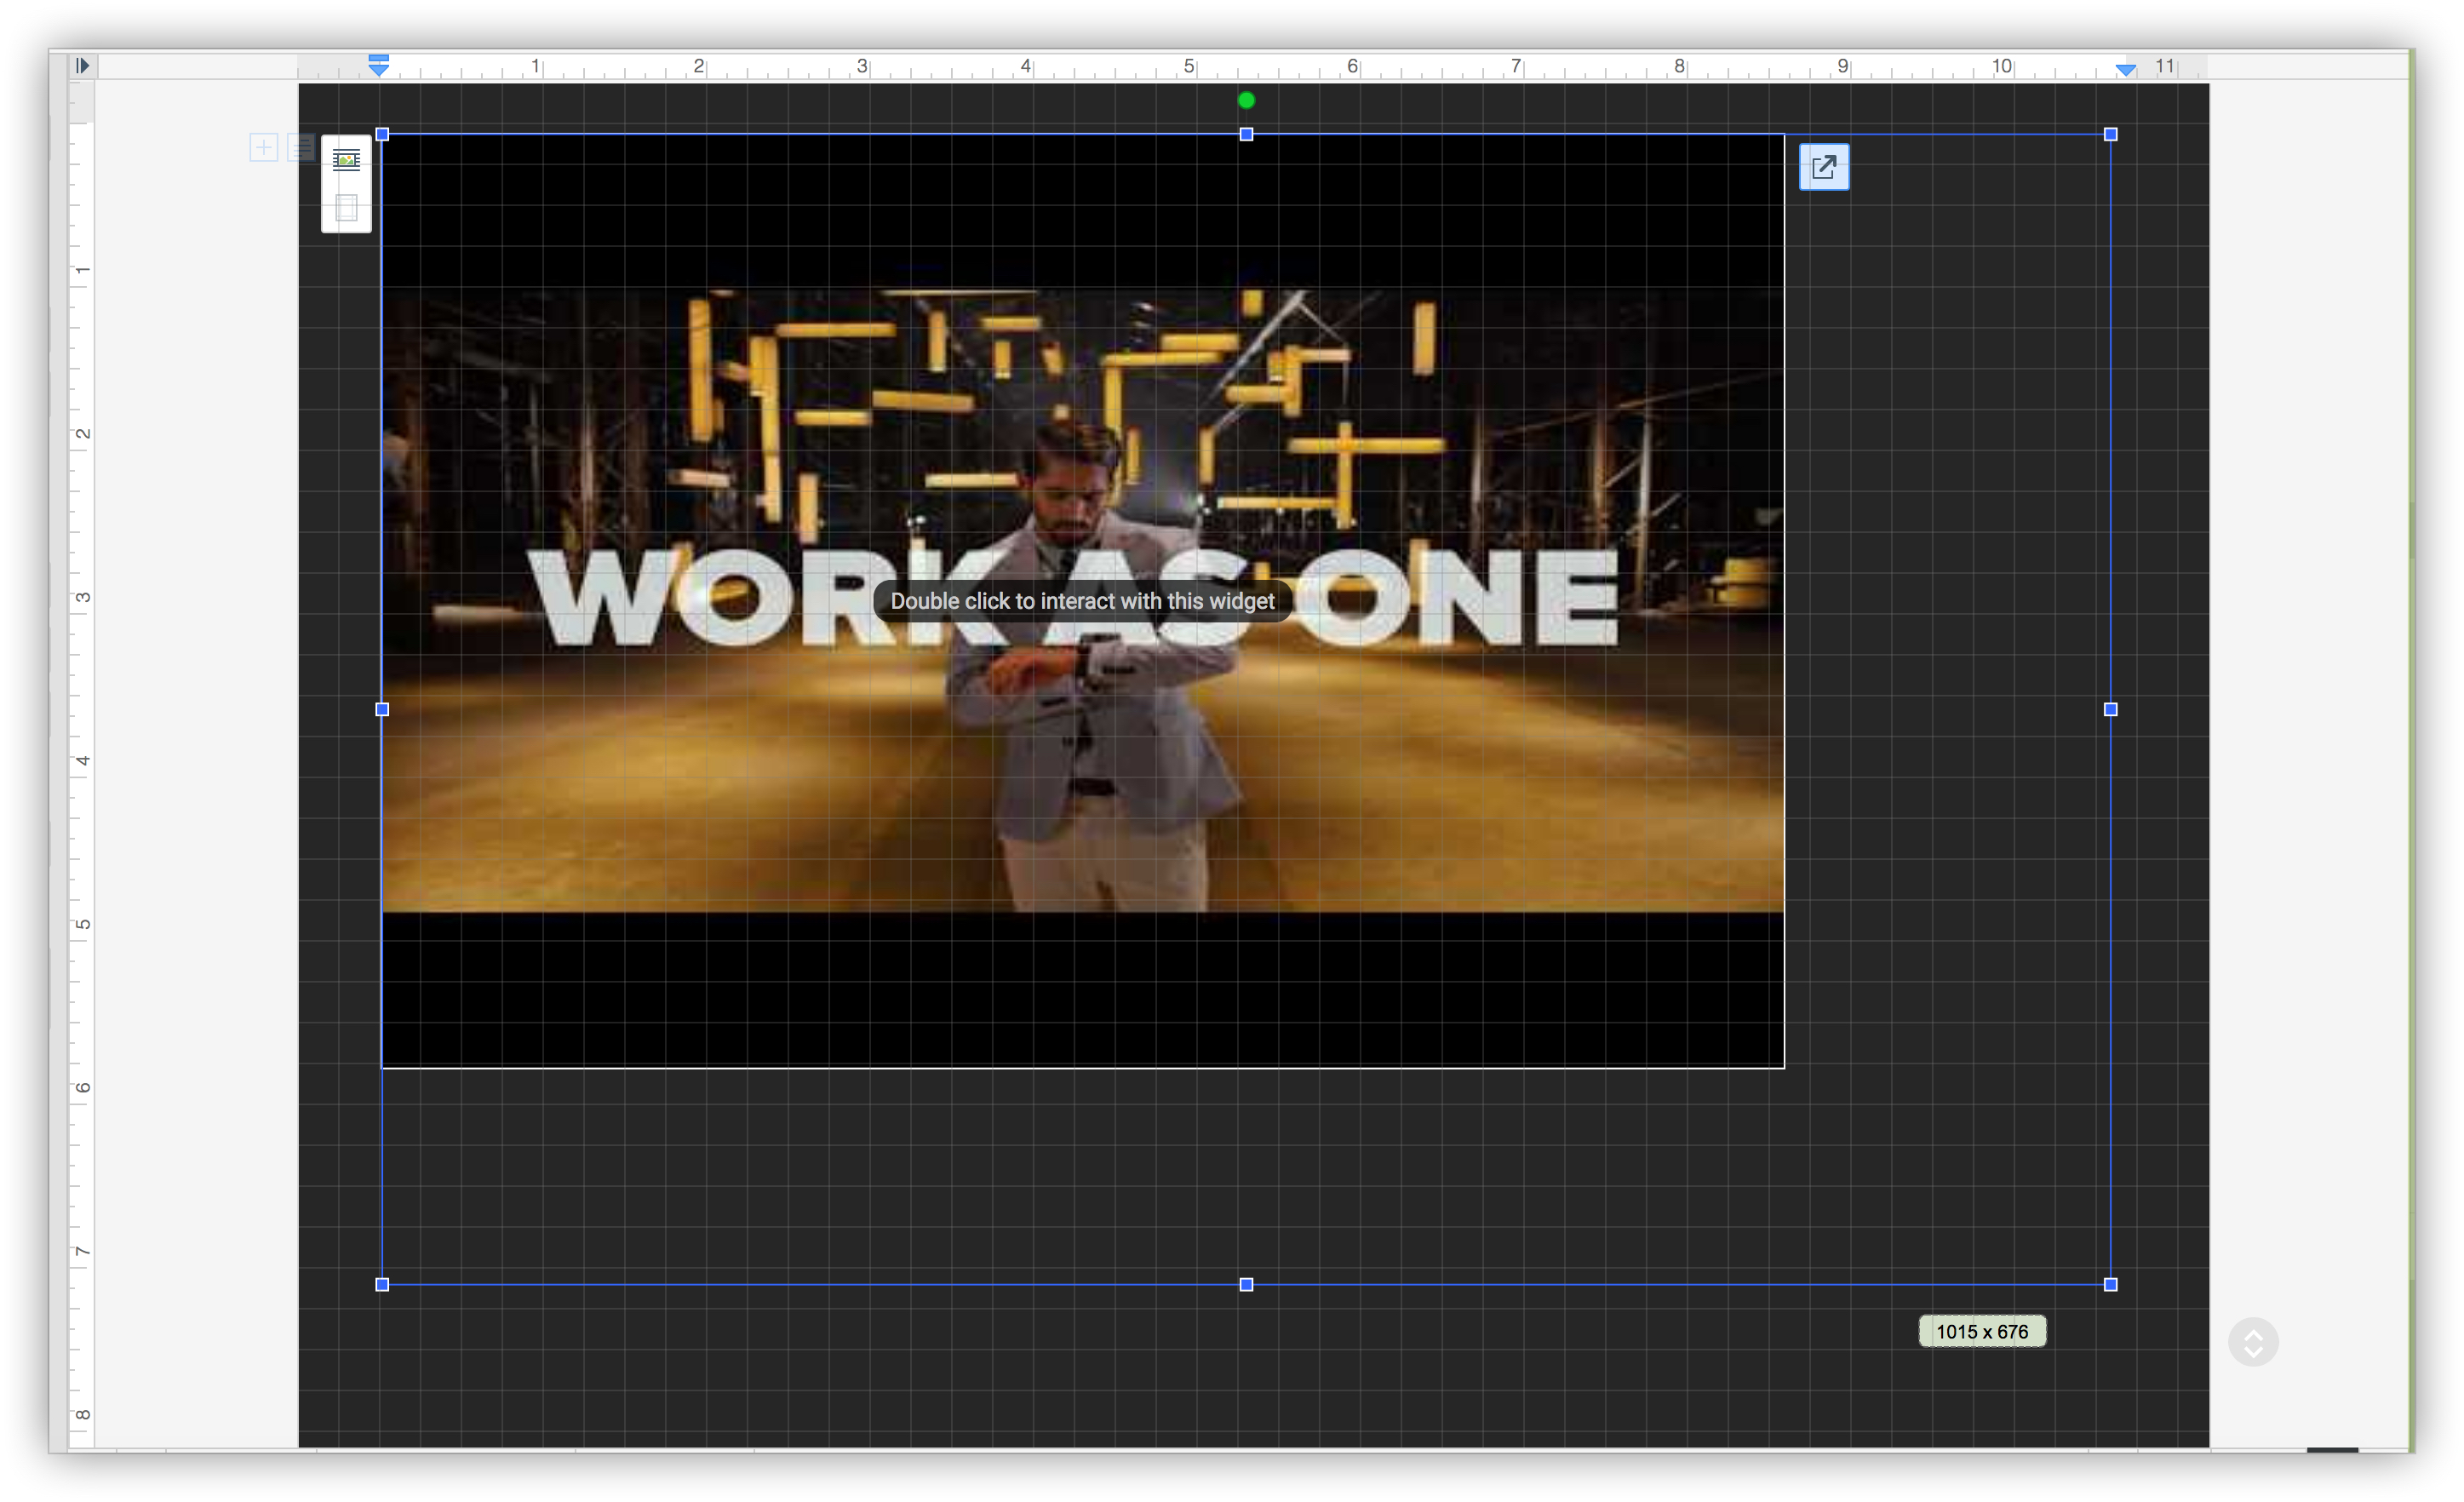Select the faded page-frame layout icon
This screenshot has height=1502, width=2464.
click(x=346, y=208)
